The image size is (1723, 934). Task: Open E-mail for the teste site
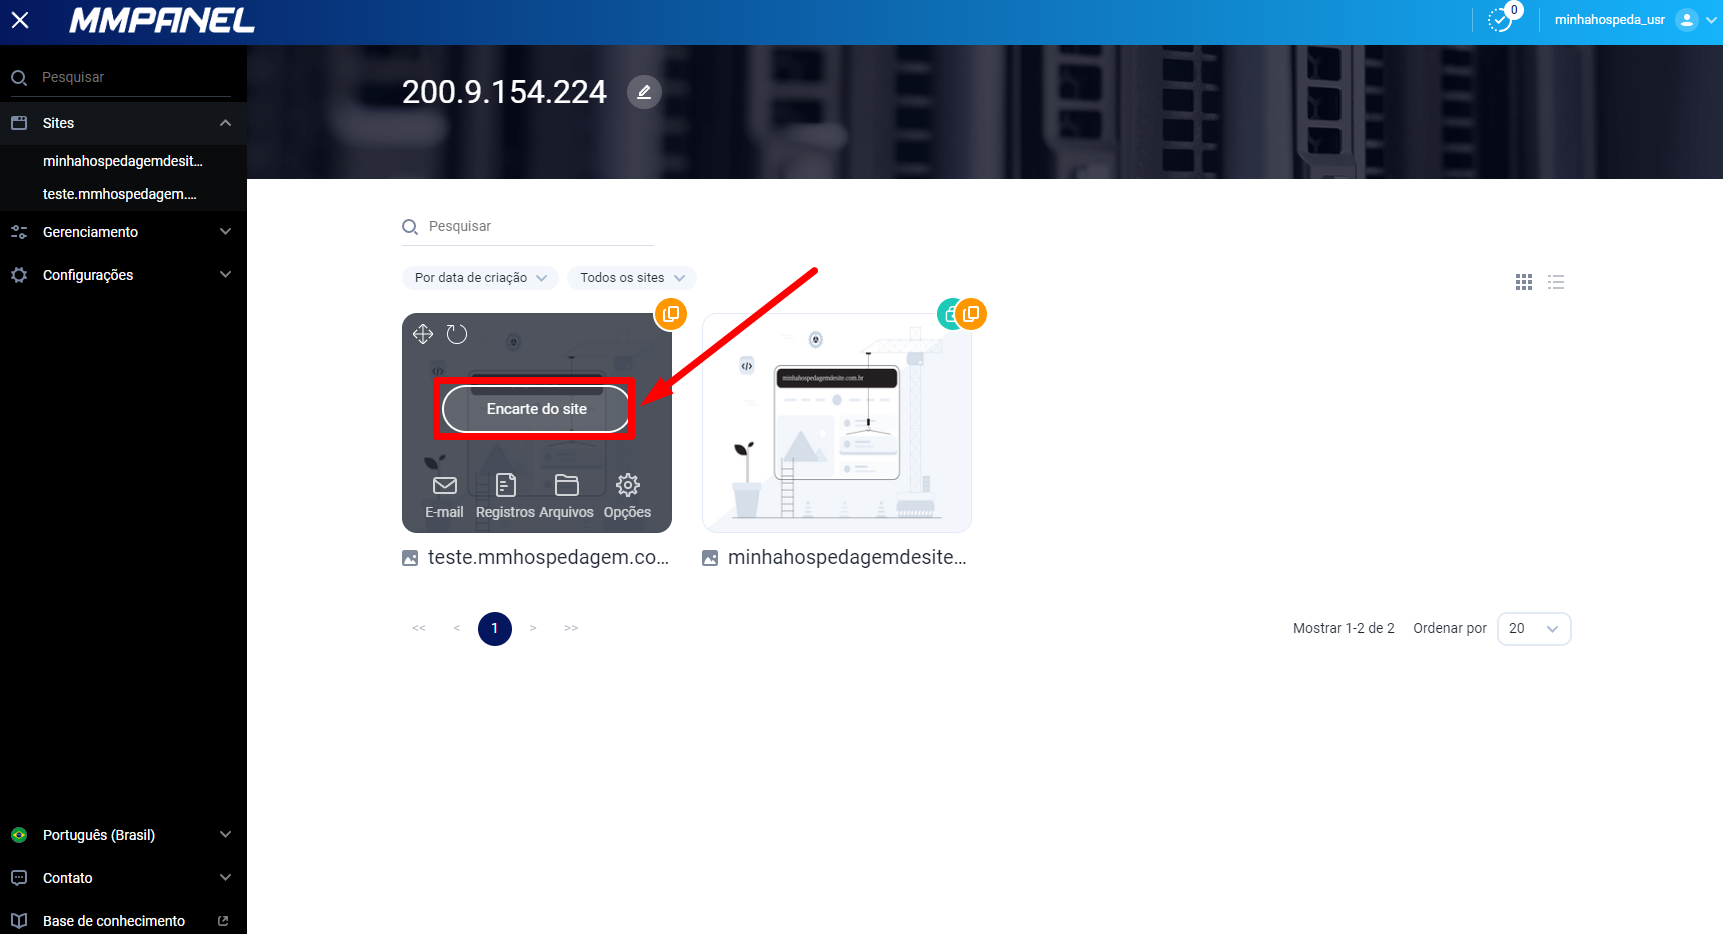tap(444, 497)
